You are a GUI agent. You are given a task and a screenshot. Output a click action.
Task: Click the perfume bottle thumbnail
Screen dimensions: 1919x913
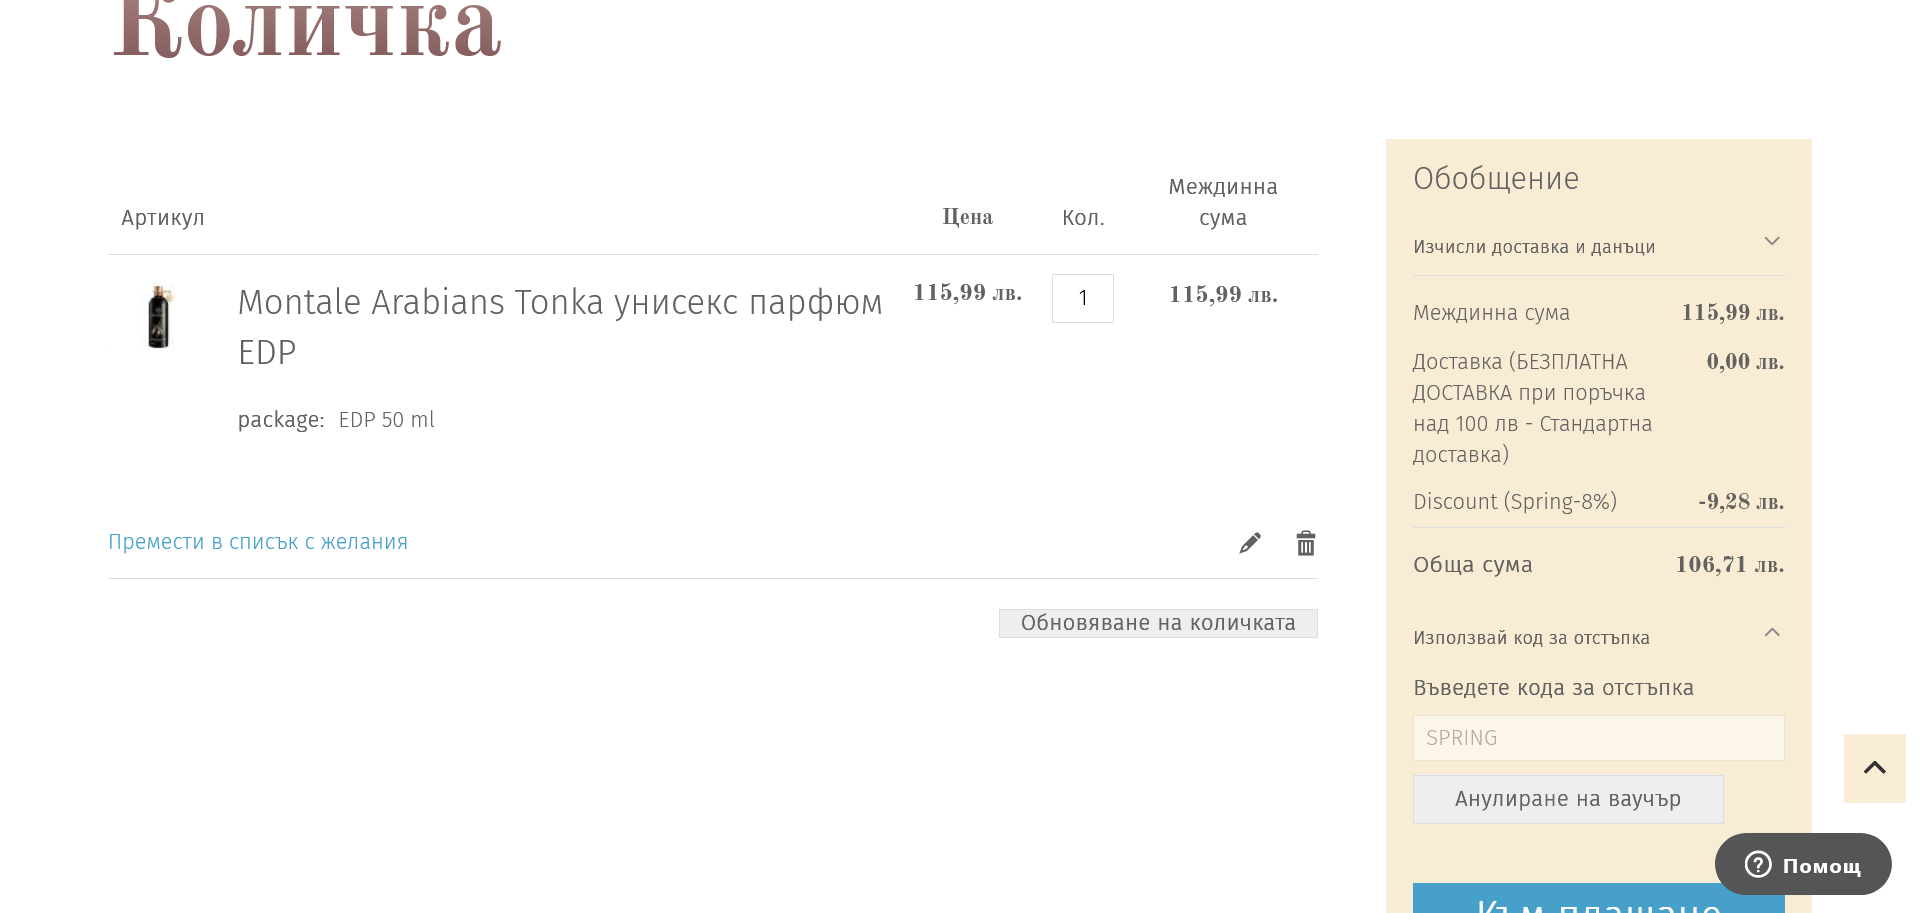pos(159,317)
